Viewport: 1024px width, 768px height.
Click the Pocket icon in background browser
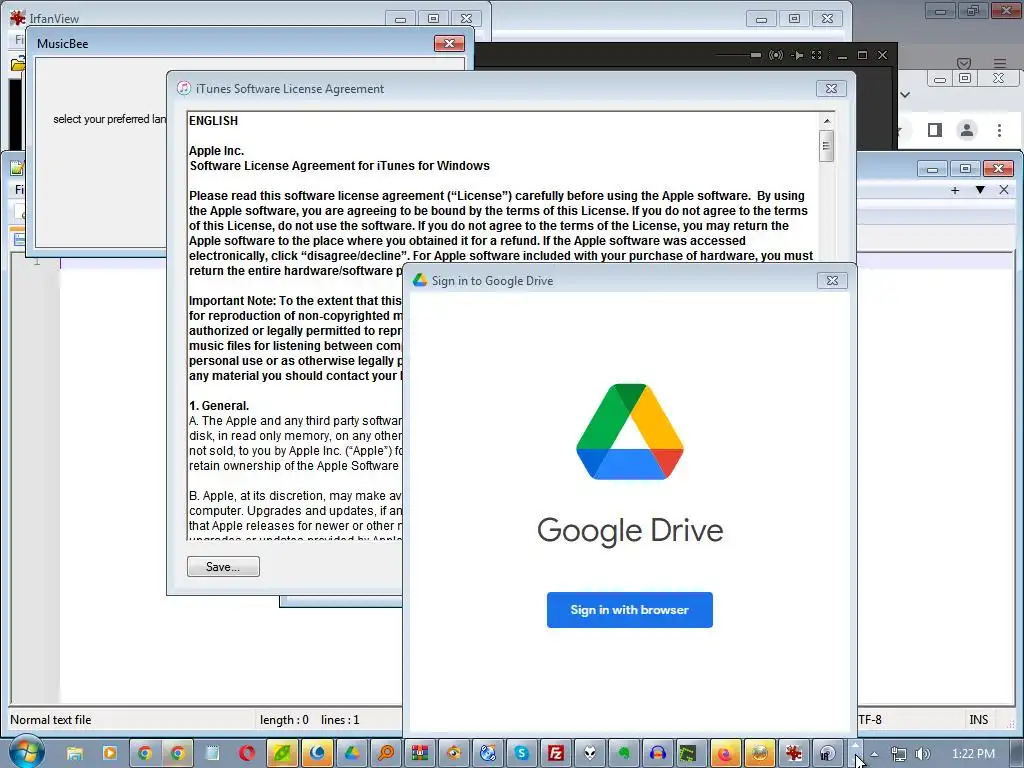click(x=964, y=63)
